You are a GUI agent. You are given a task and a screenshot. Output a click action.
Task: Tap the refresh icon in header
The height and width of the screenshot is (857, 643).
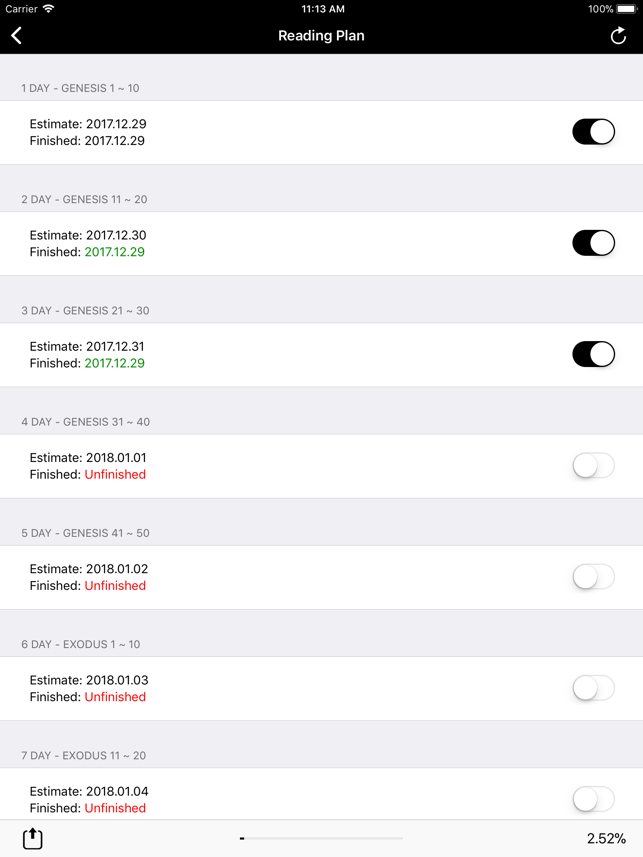pos(618,36)
